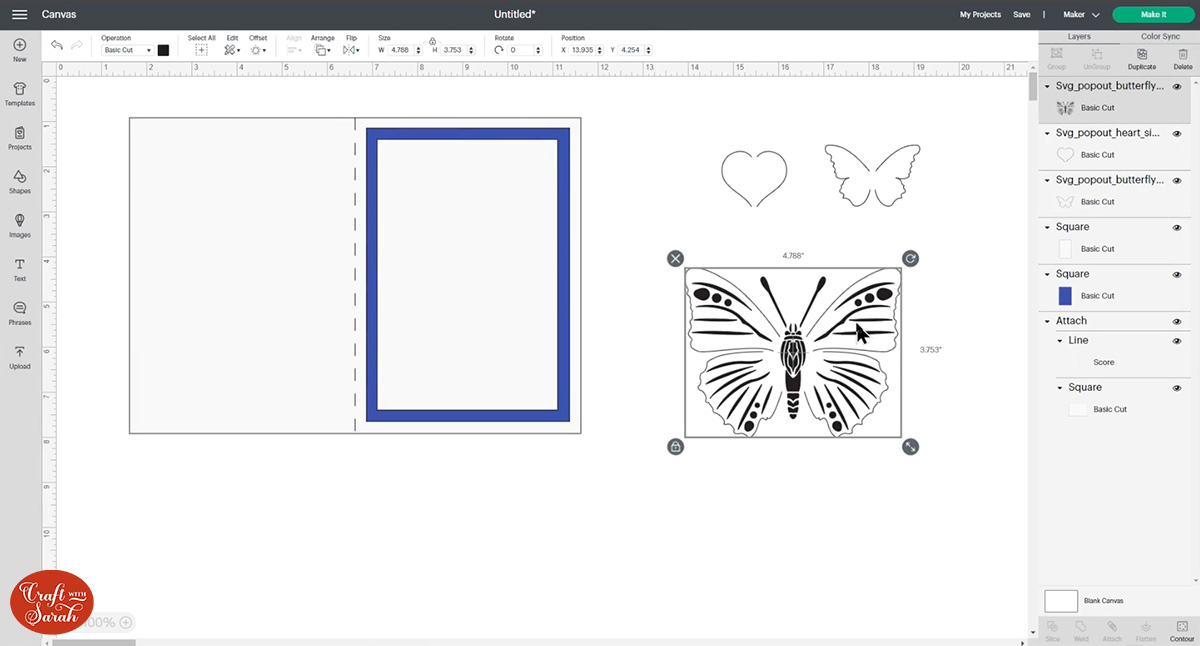Open My Projects
The width and height of the screenshot is (1200, 646).
click(x=980, y=14)
